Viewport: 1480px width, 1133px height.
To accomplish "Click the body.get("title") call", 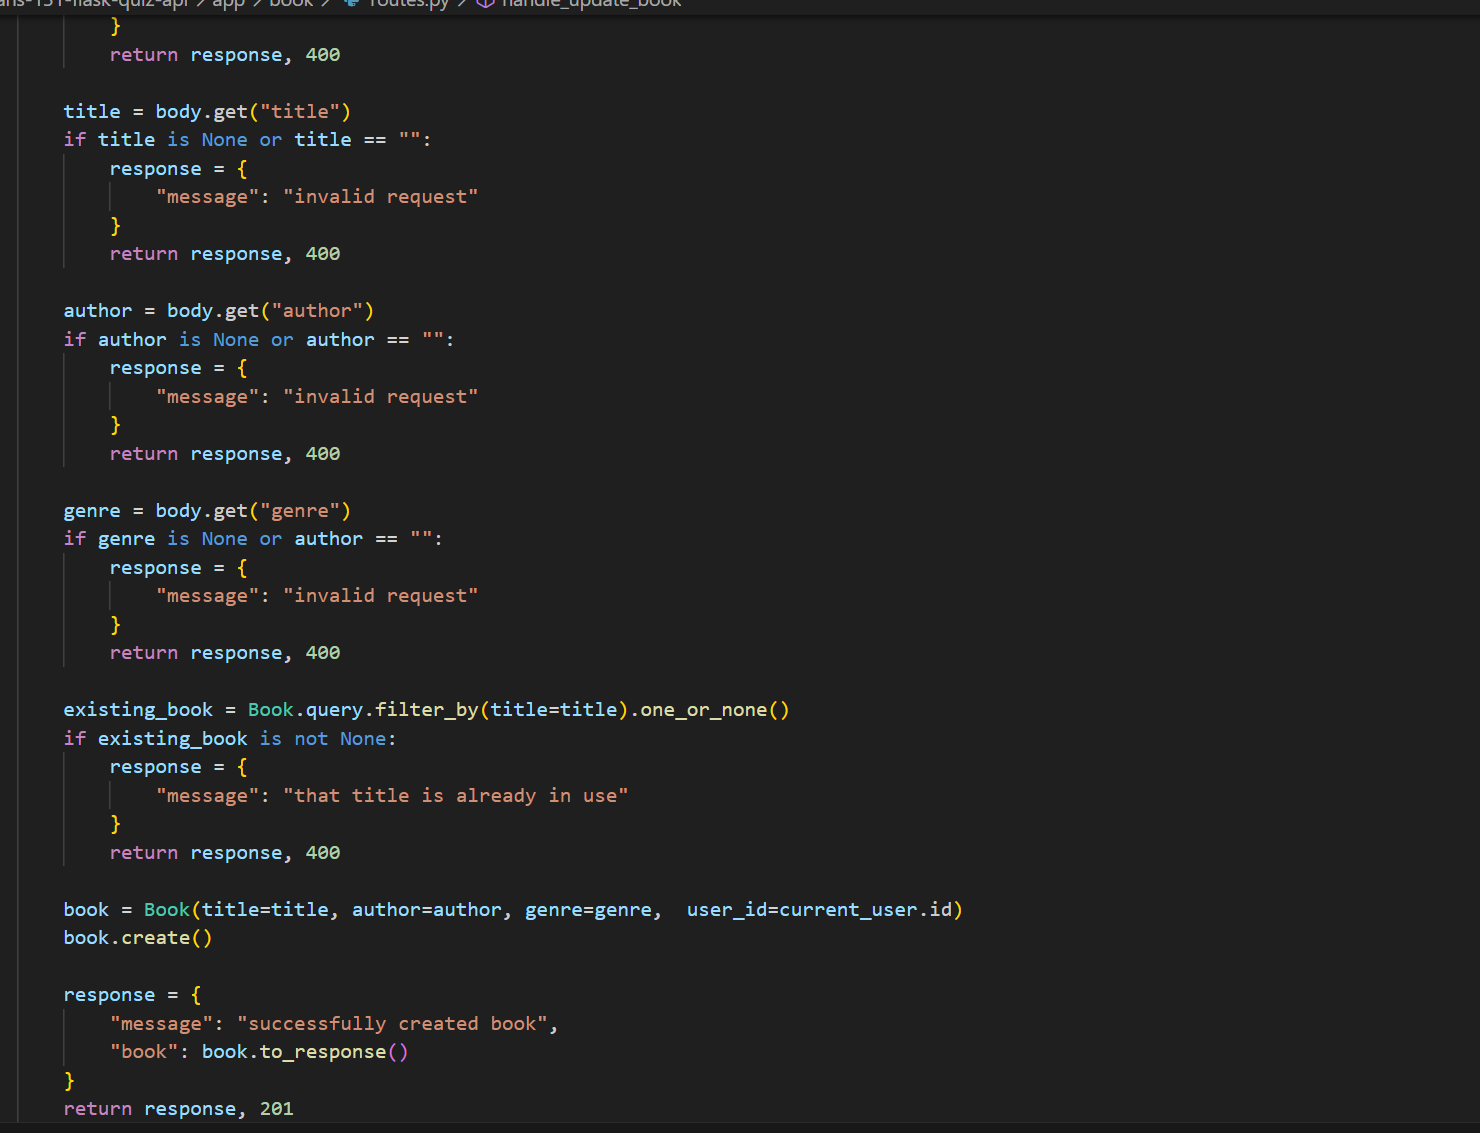I will [252, 111].
